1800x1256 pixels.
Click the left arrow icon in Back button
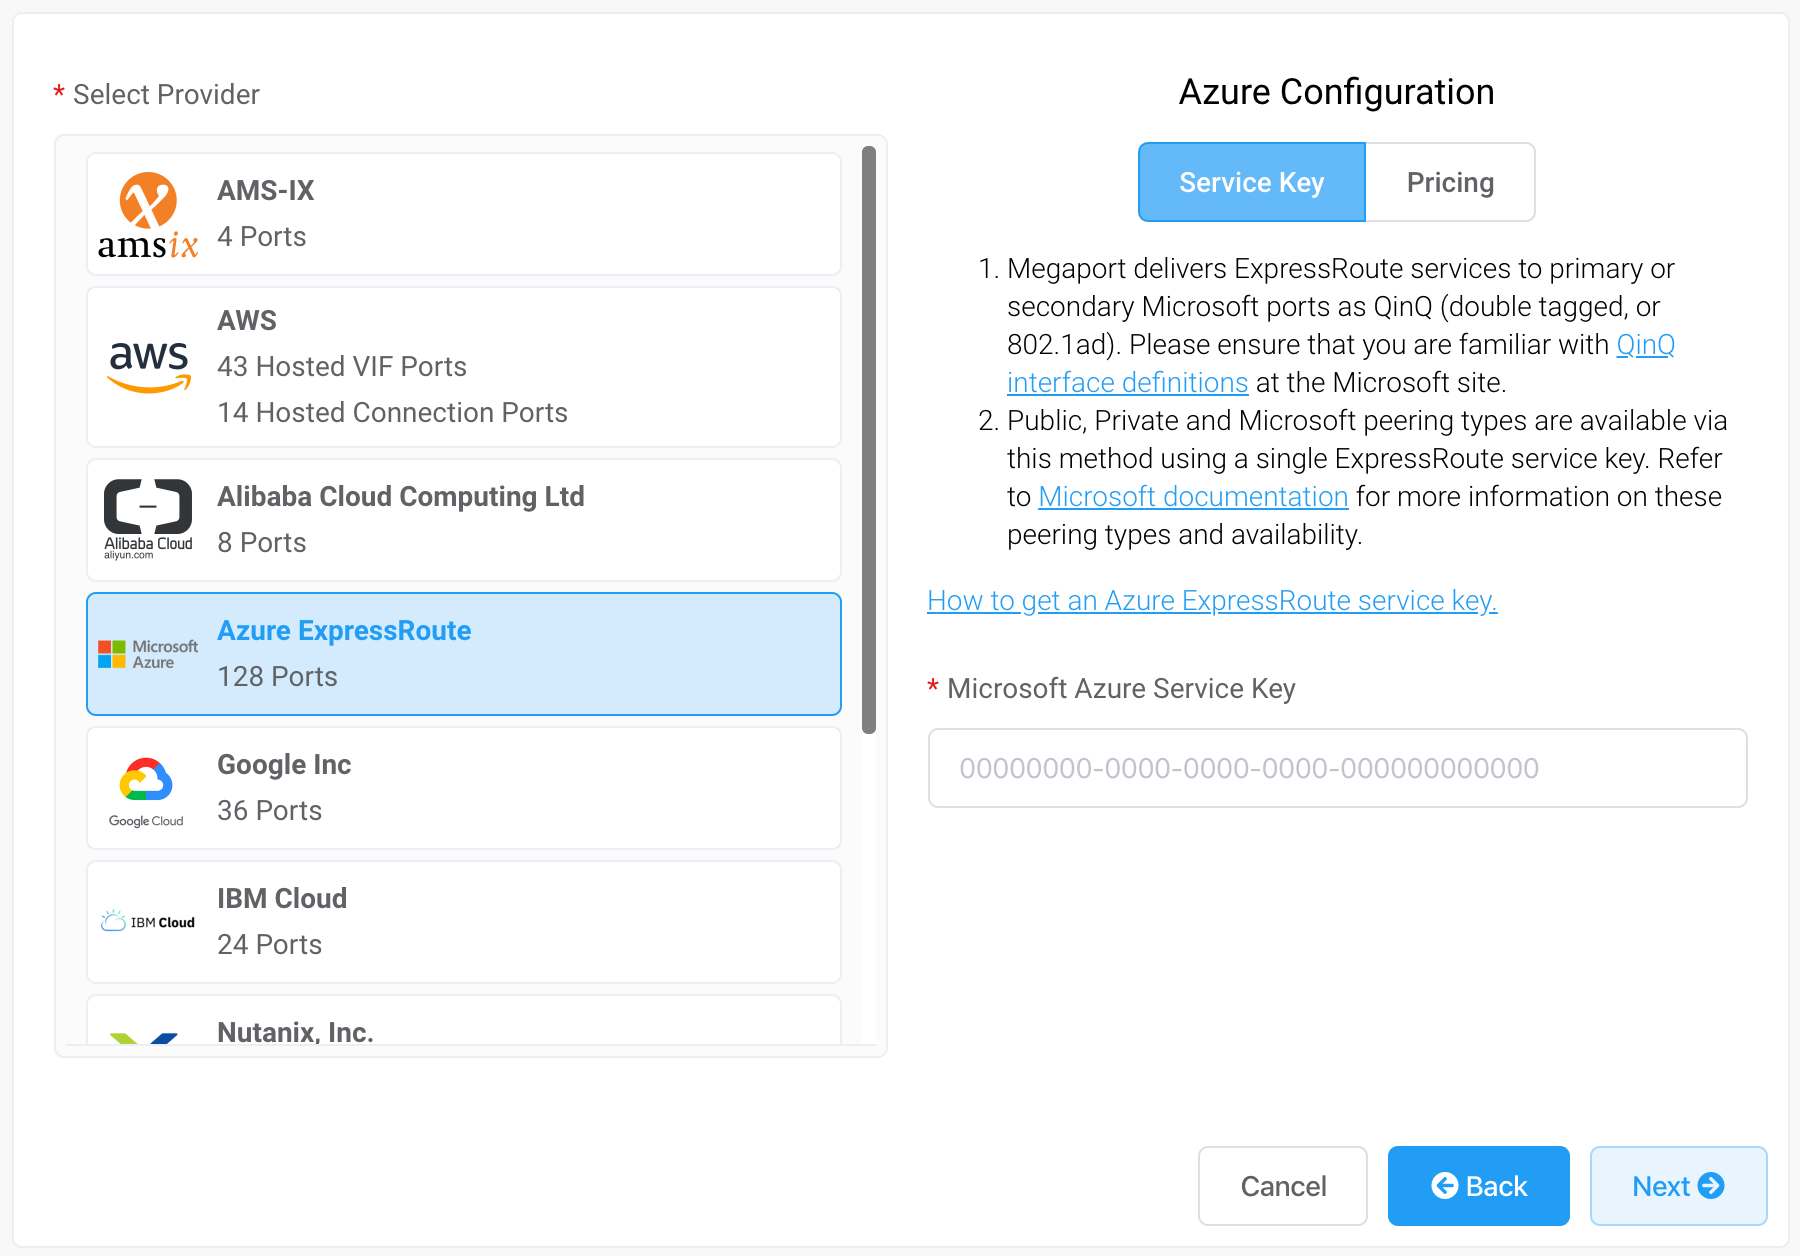[1445, 1185]
